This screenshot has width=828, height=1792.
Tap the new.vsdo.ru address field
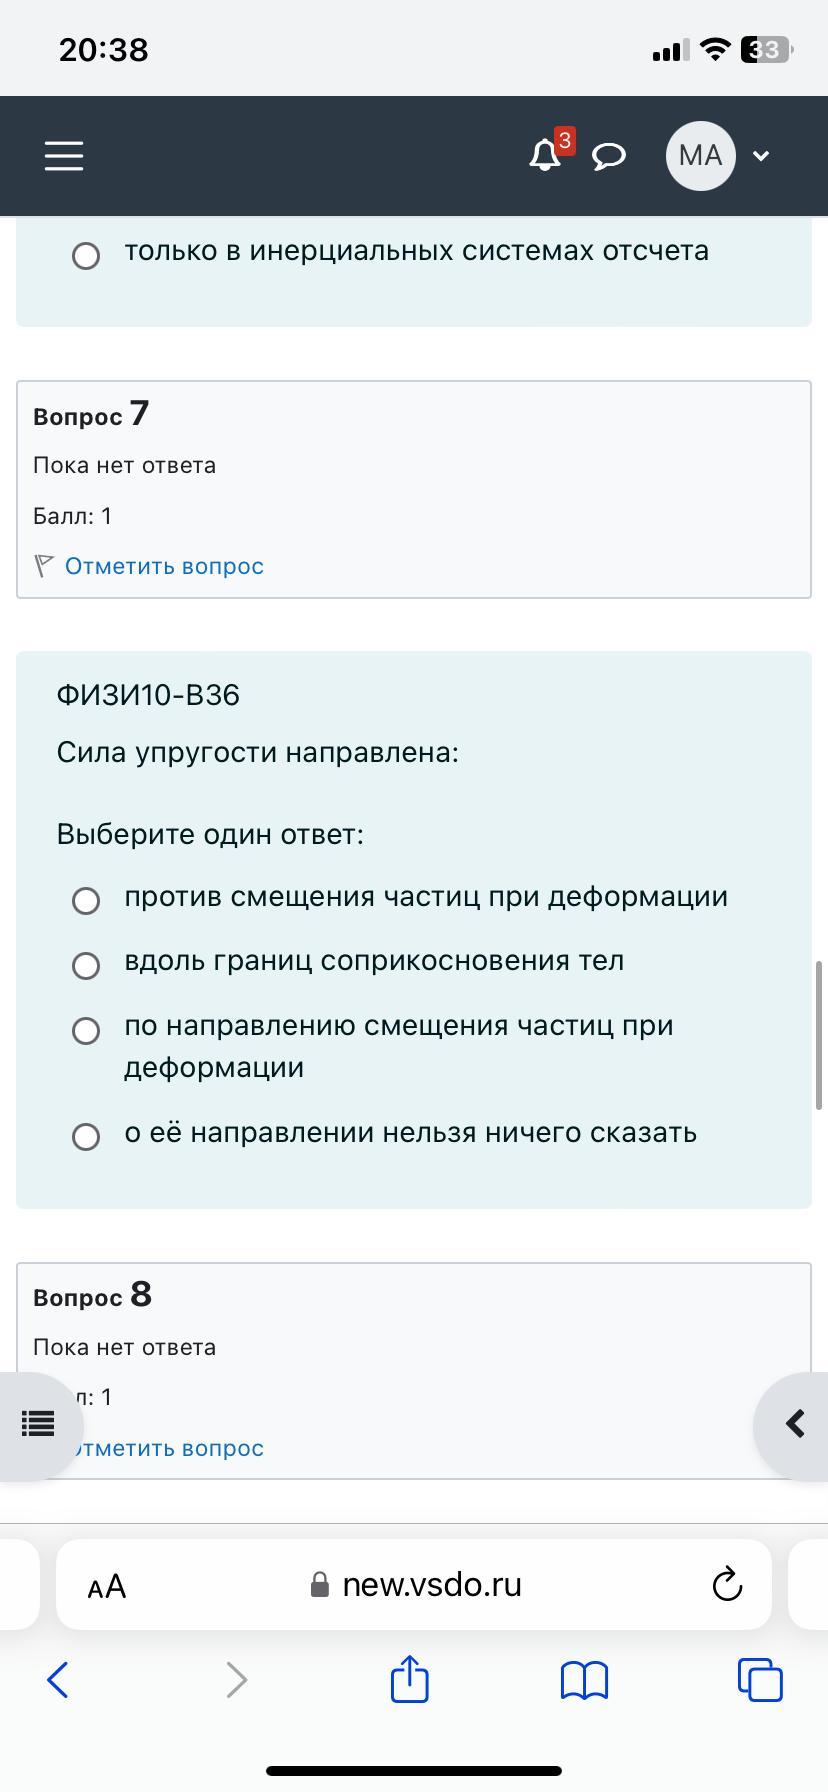(414, 1585)
